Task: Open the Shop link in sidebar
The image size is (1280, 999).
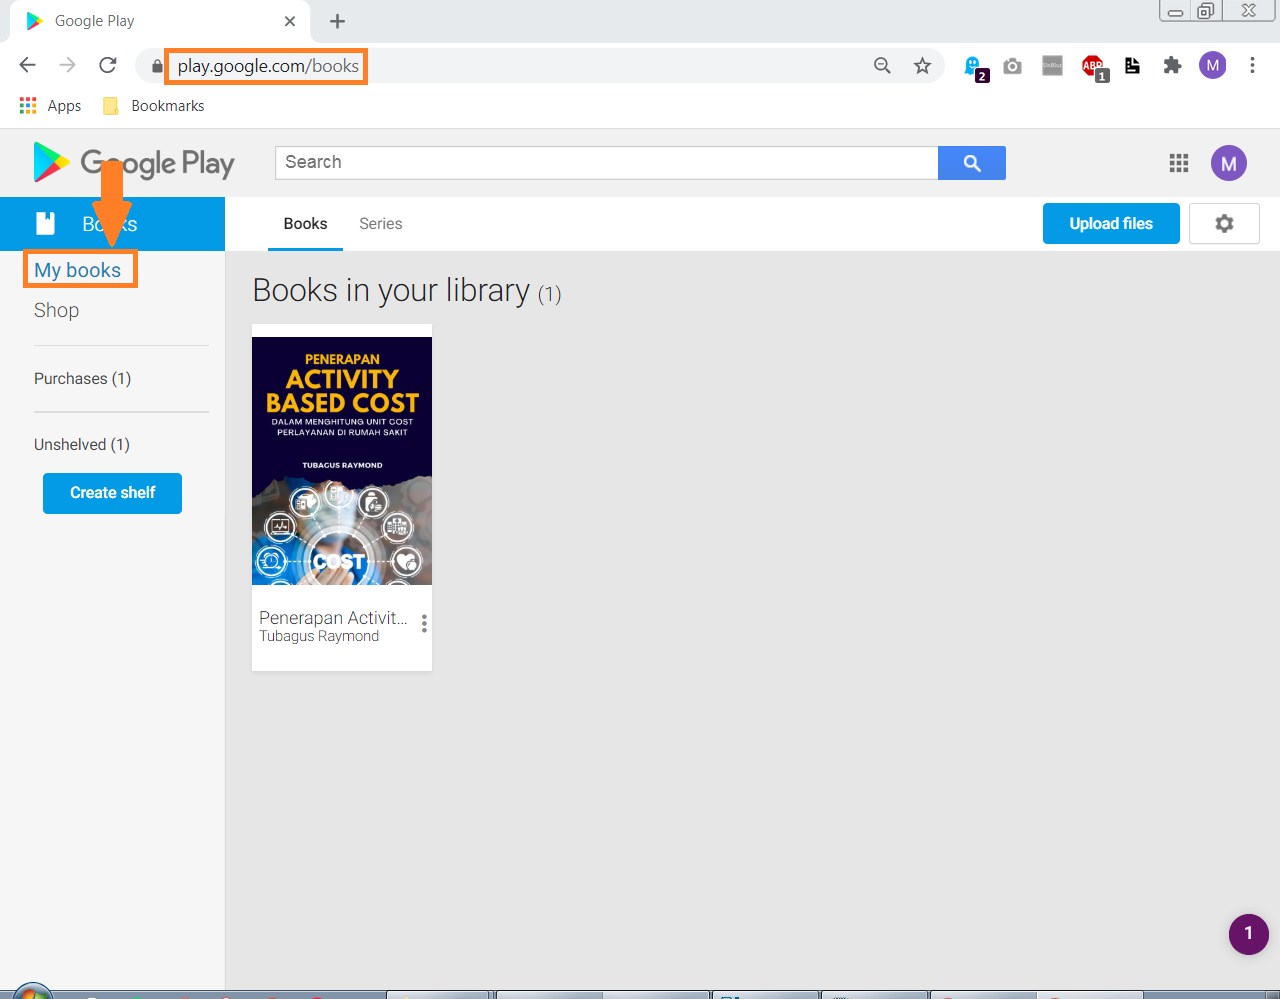Action: (x=56, y=311)
